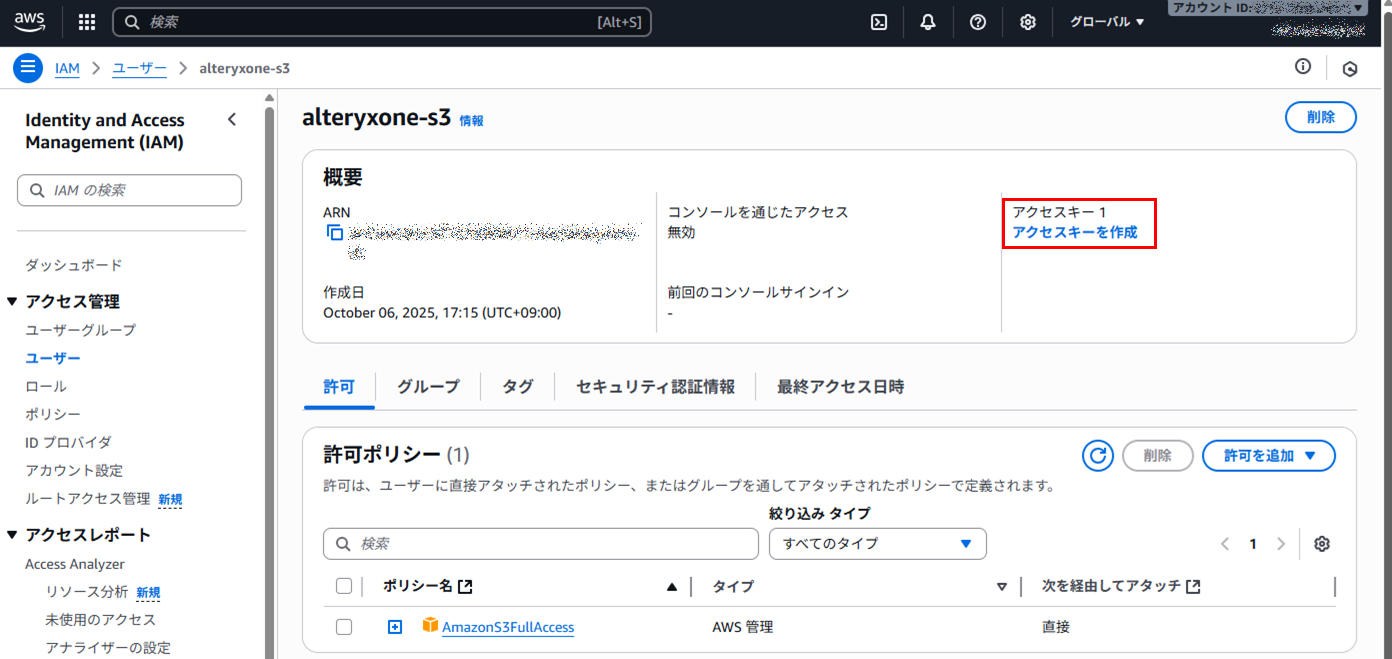Launch the CloudShell terminal icon

(x=879, y=22)
